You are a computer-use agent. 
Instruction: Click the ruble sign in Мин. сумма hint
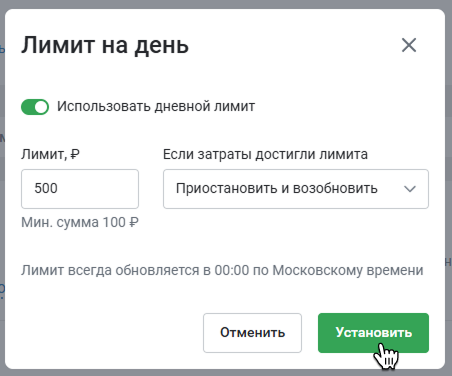tap(134, 222)
